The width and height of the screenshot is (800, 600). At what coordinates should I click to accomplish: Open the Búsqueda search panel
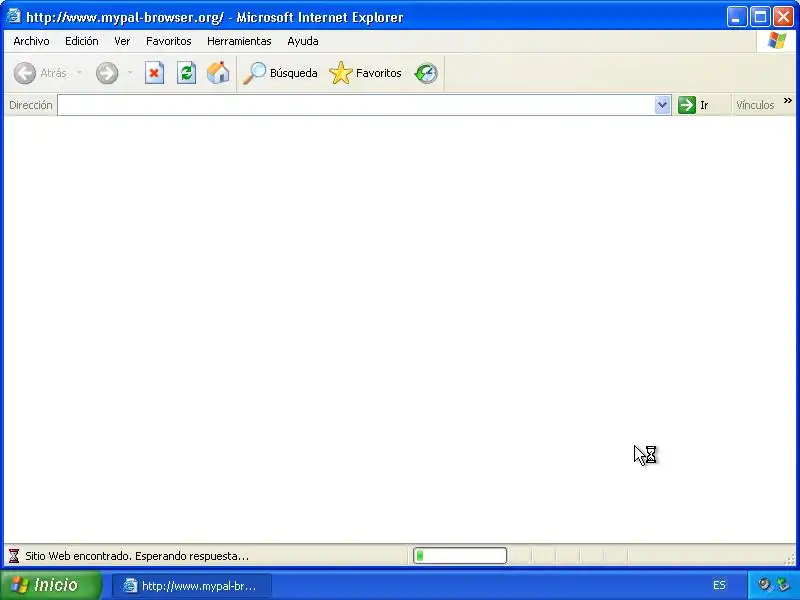click(x=280, y=73)
